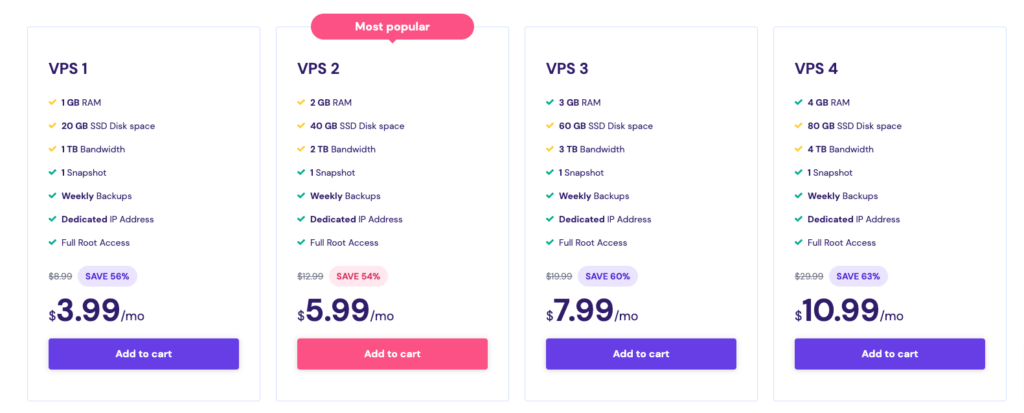Add VPS 4 plan to cart
Screen dimensions: 1024x413
point(889,354)
